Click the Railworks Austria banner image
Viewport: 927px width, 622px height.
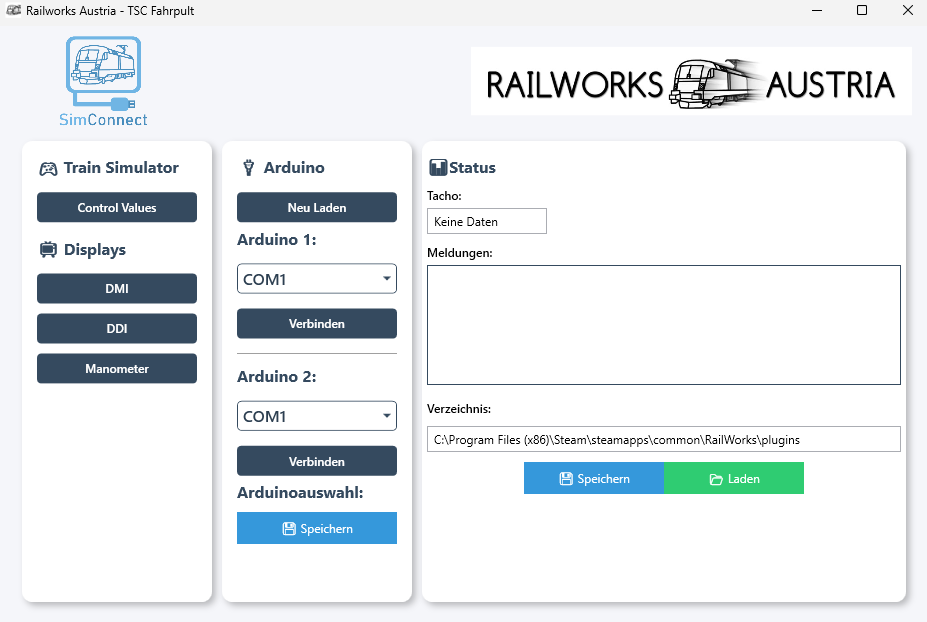pyautogui.click(x=691, y=81)
